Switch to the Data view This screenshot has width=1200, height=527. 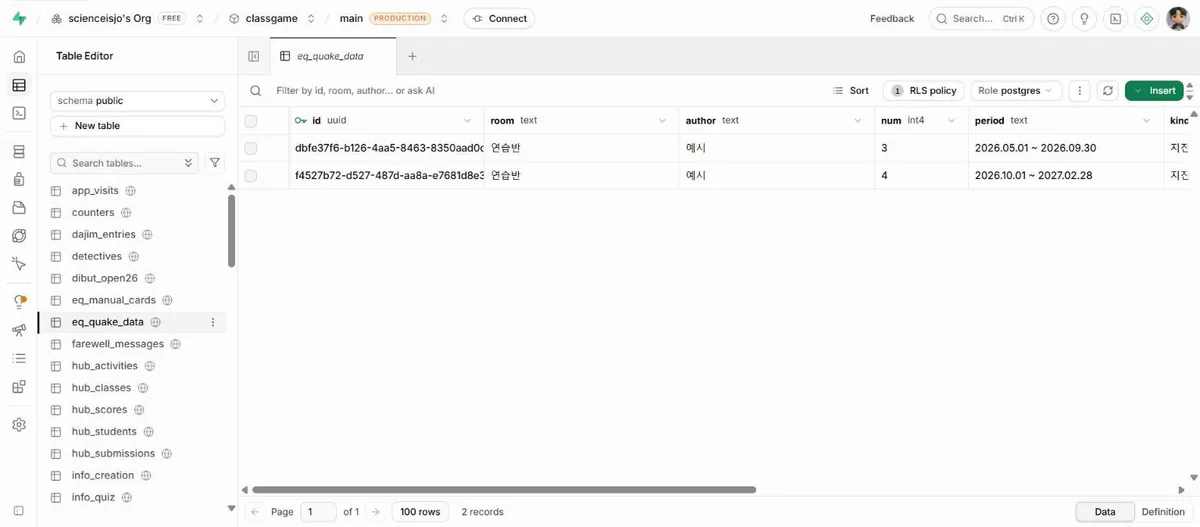coord(1105,511)
